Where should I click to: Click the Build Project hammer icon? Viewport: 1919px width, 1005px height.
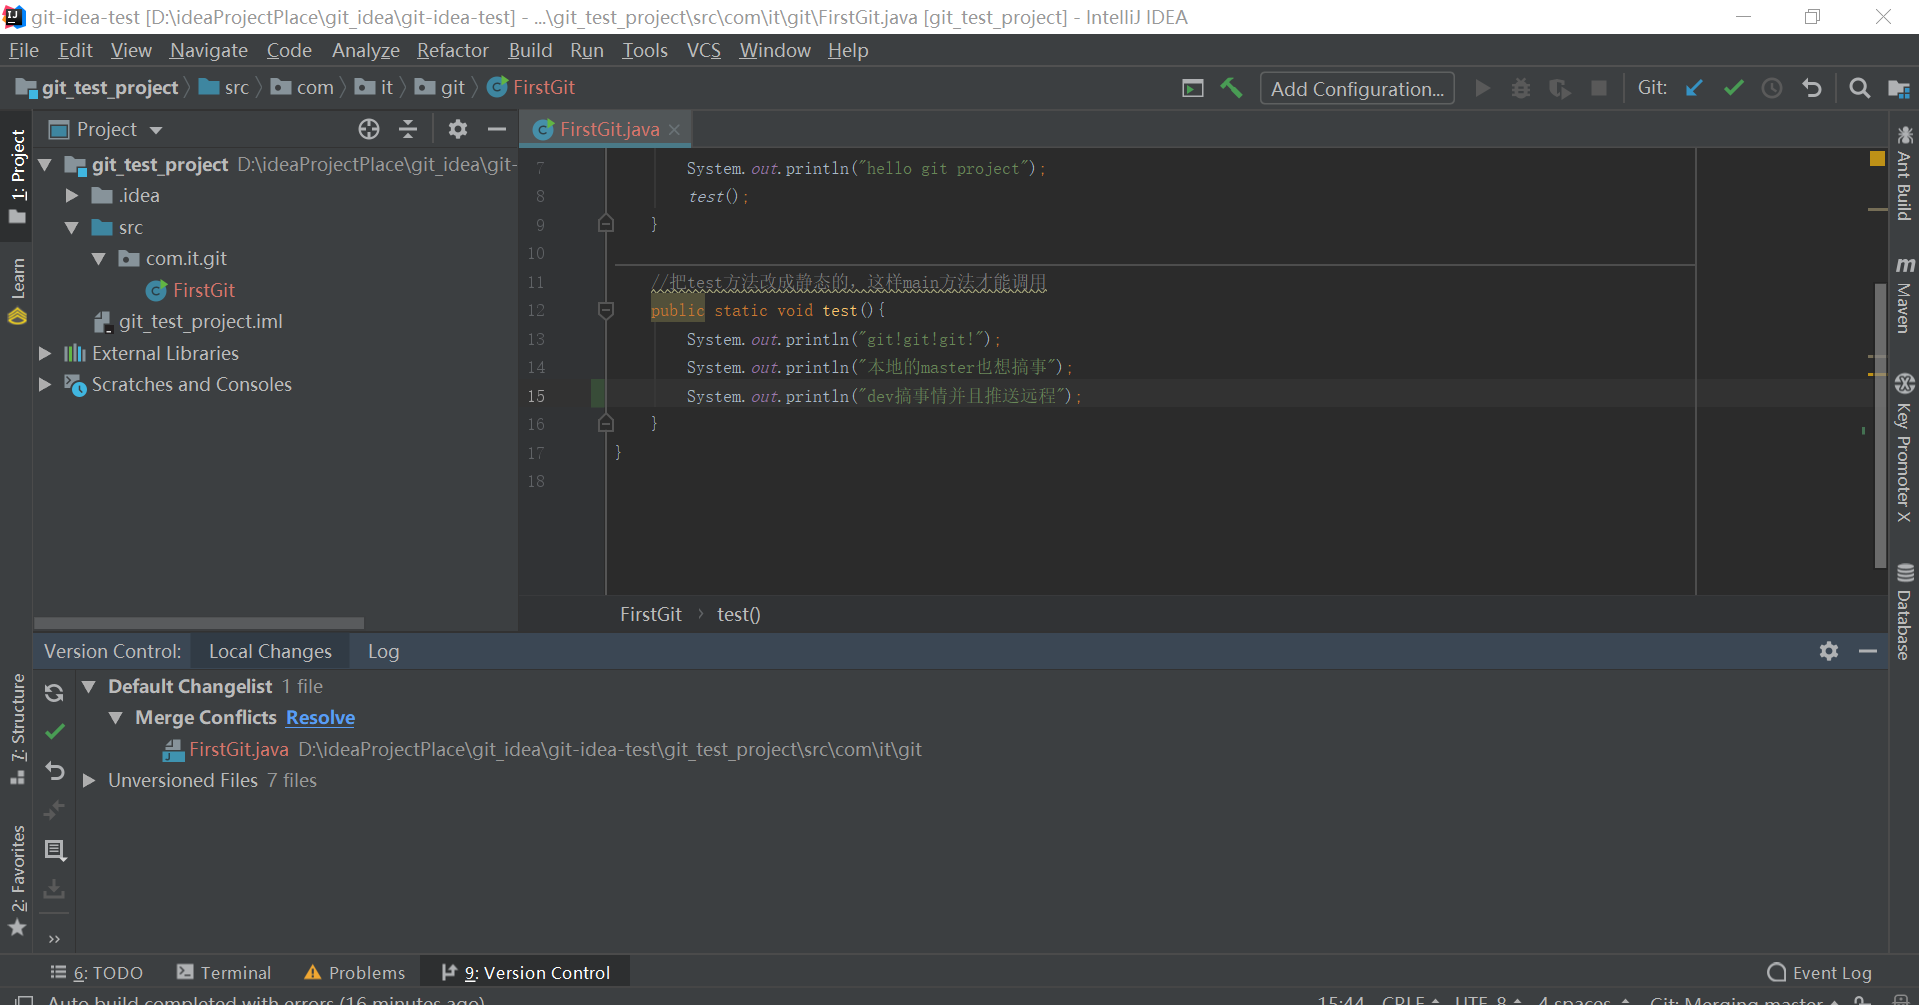tap(1231, 88)
